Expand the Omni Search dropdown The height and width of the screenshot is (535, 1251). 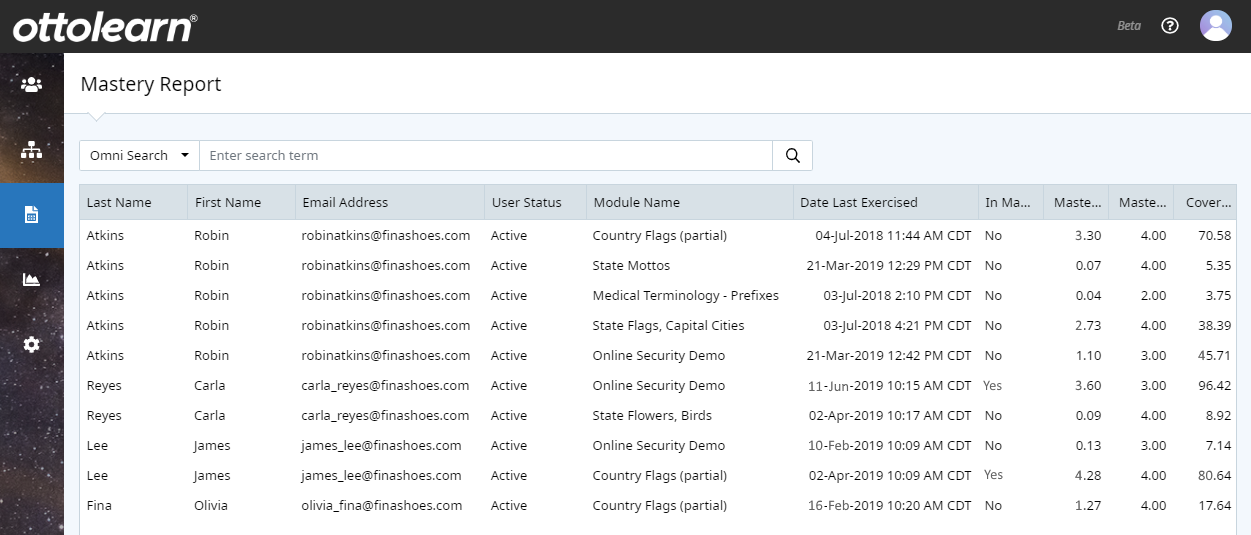[x=139, y=155]
